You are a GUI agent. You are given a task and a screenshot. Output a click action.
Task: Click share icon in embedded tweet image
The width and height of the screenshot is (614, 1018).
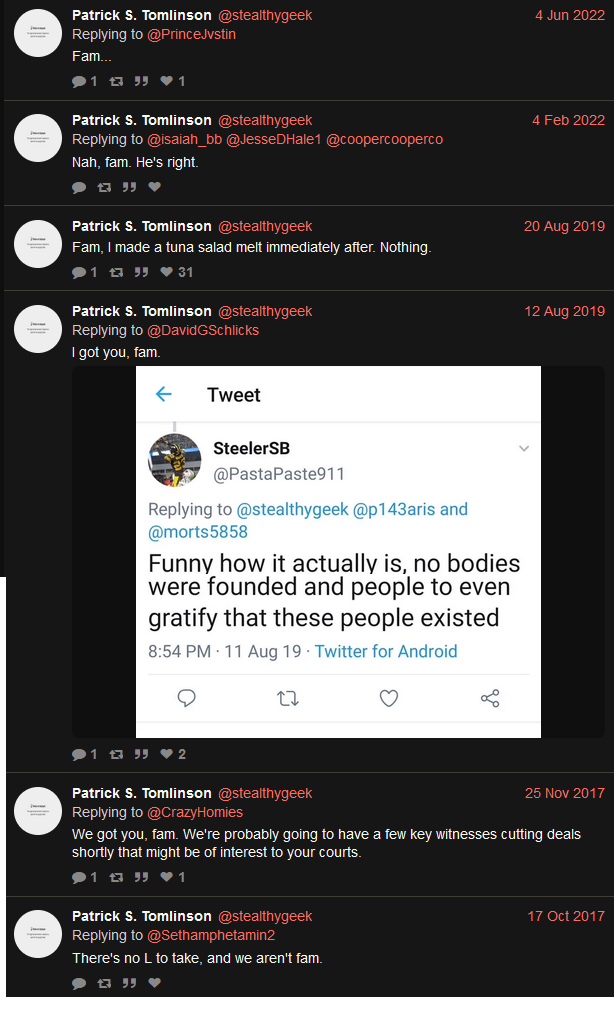490,698
